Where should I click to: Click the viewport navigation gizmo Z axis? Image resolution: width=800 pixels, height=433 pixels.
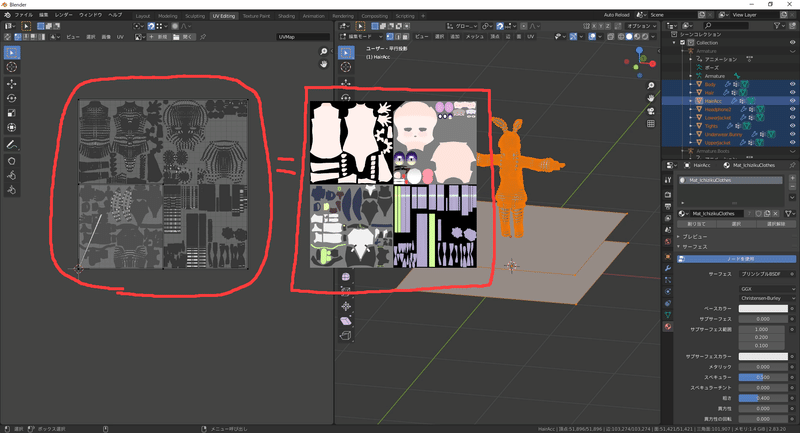coord(639,50)
